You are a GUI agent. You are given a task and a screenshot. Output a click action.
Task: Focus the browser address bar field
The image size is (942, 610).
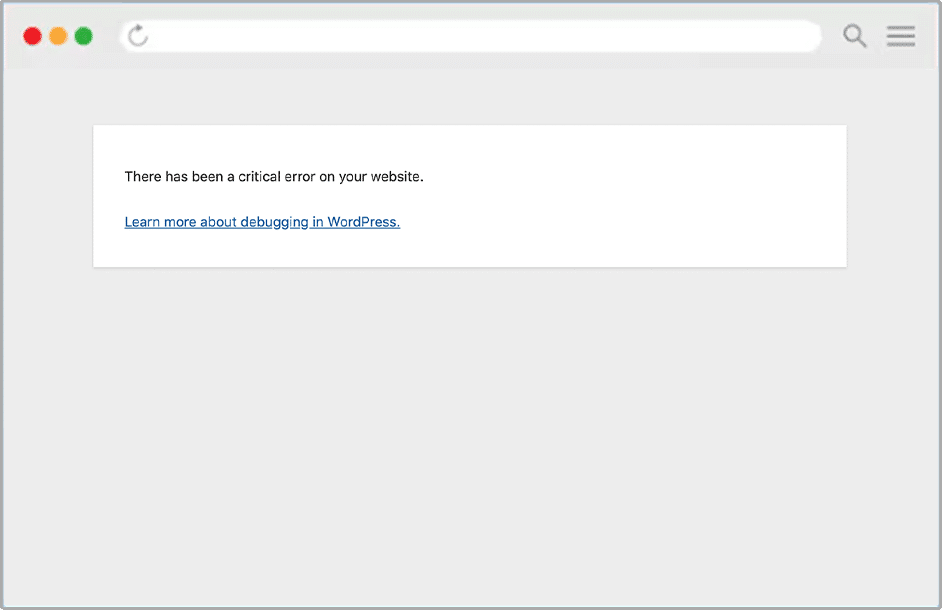(470, 36)
